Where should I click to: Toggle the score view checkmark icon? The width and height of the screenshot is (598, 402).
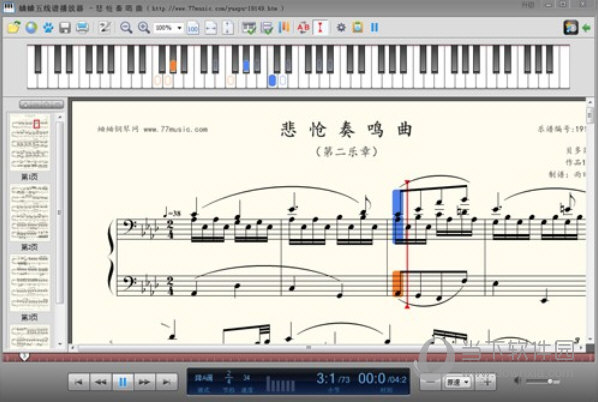pos(267,27)
